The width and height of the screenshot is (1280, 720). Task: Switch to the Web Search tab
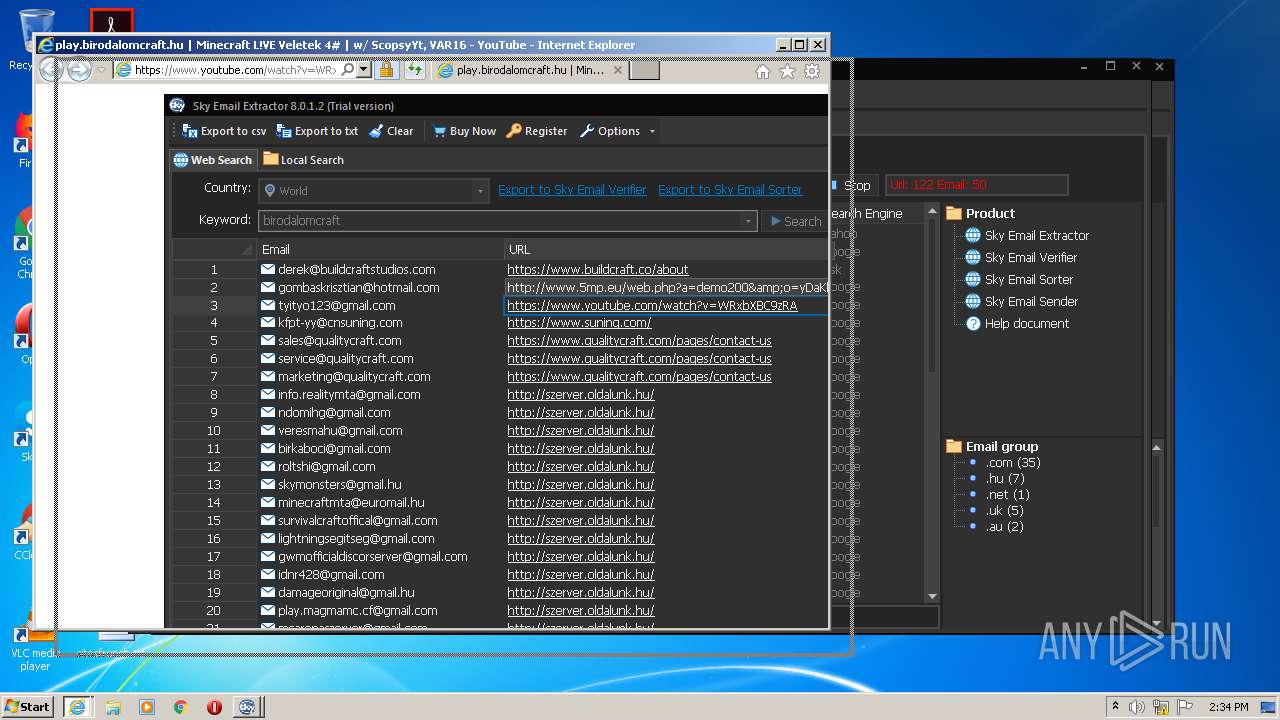pyautogui.click(x=213, y=160)
